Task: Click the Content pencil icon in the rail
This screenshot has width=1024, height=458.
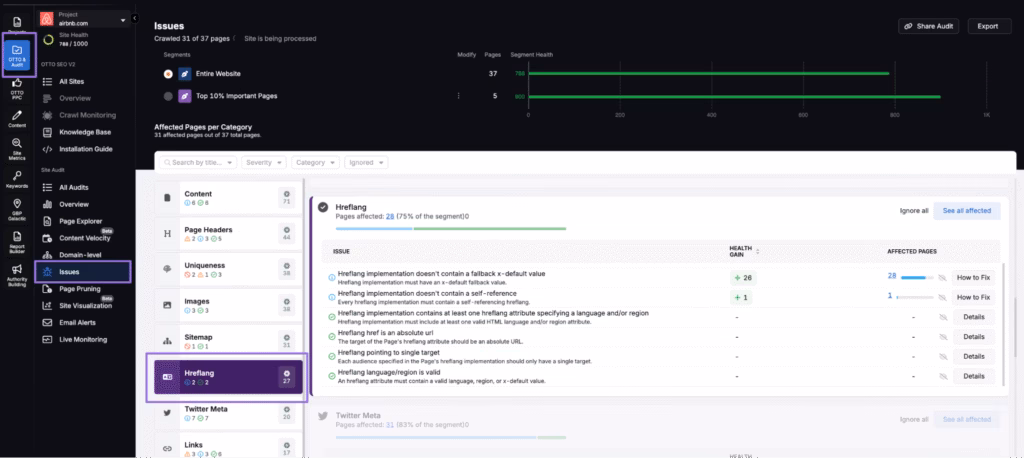Action: pyautogui.click(x=17, y=118)
